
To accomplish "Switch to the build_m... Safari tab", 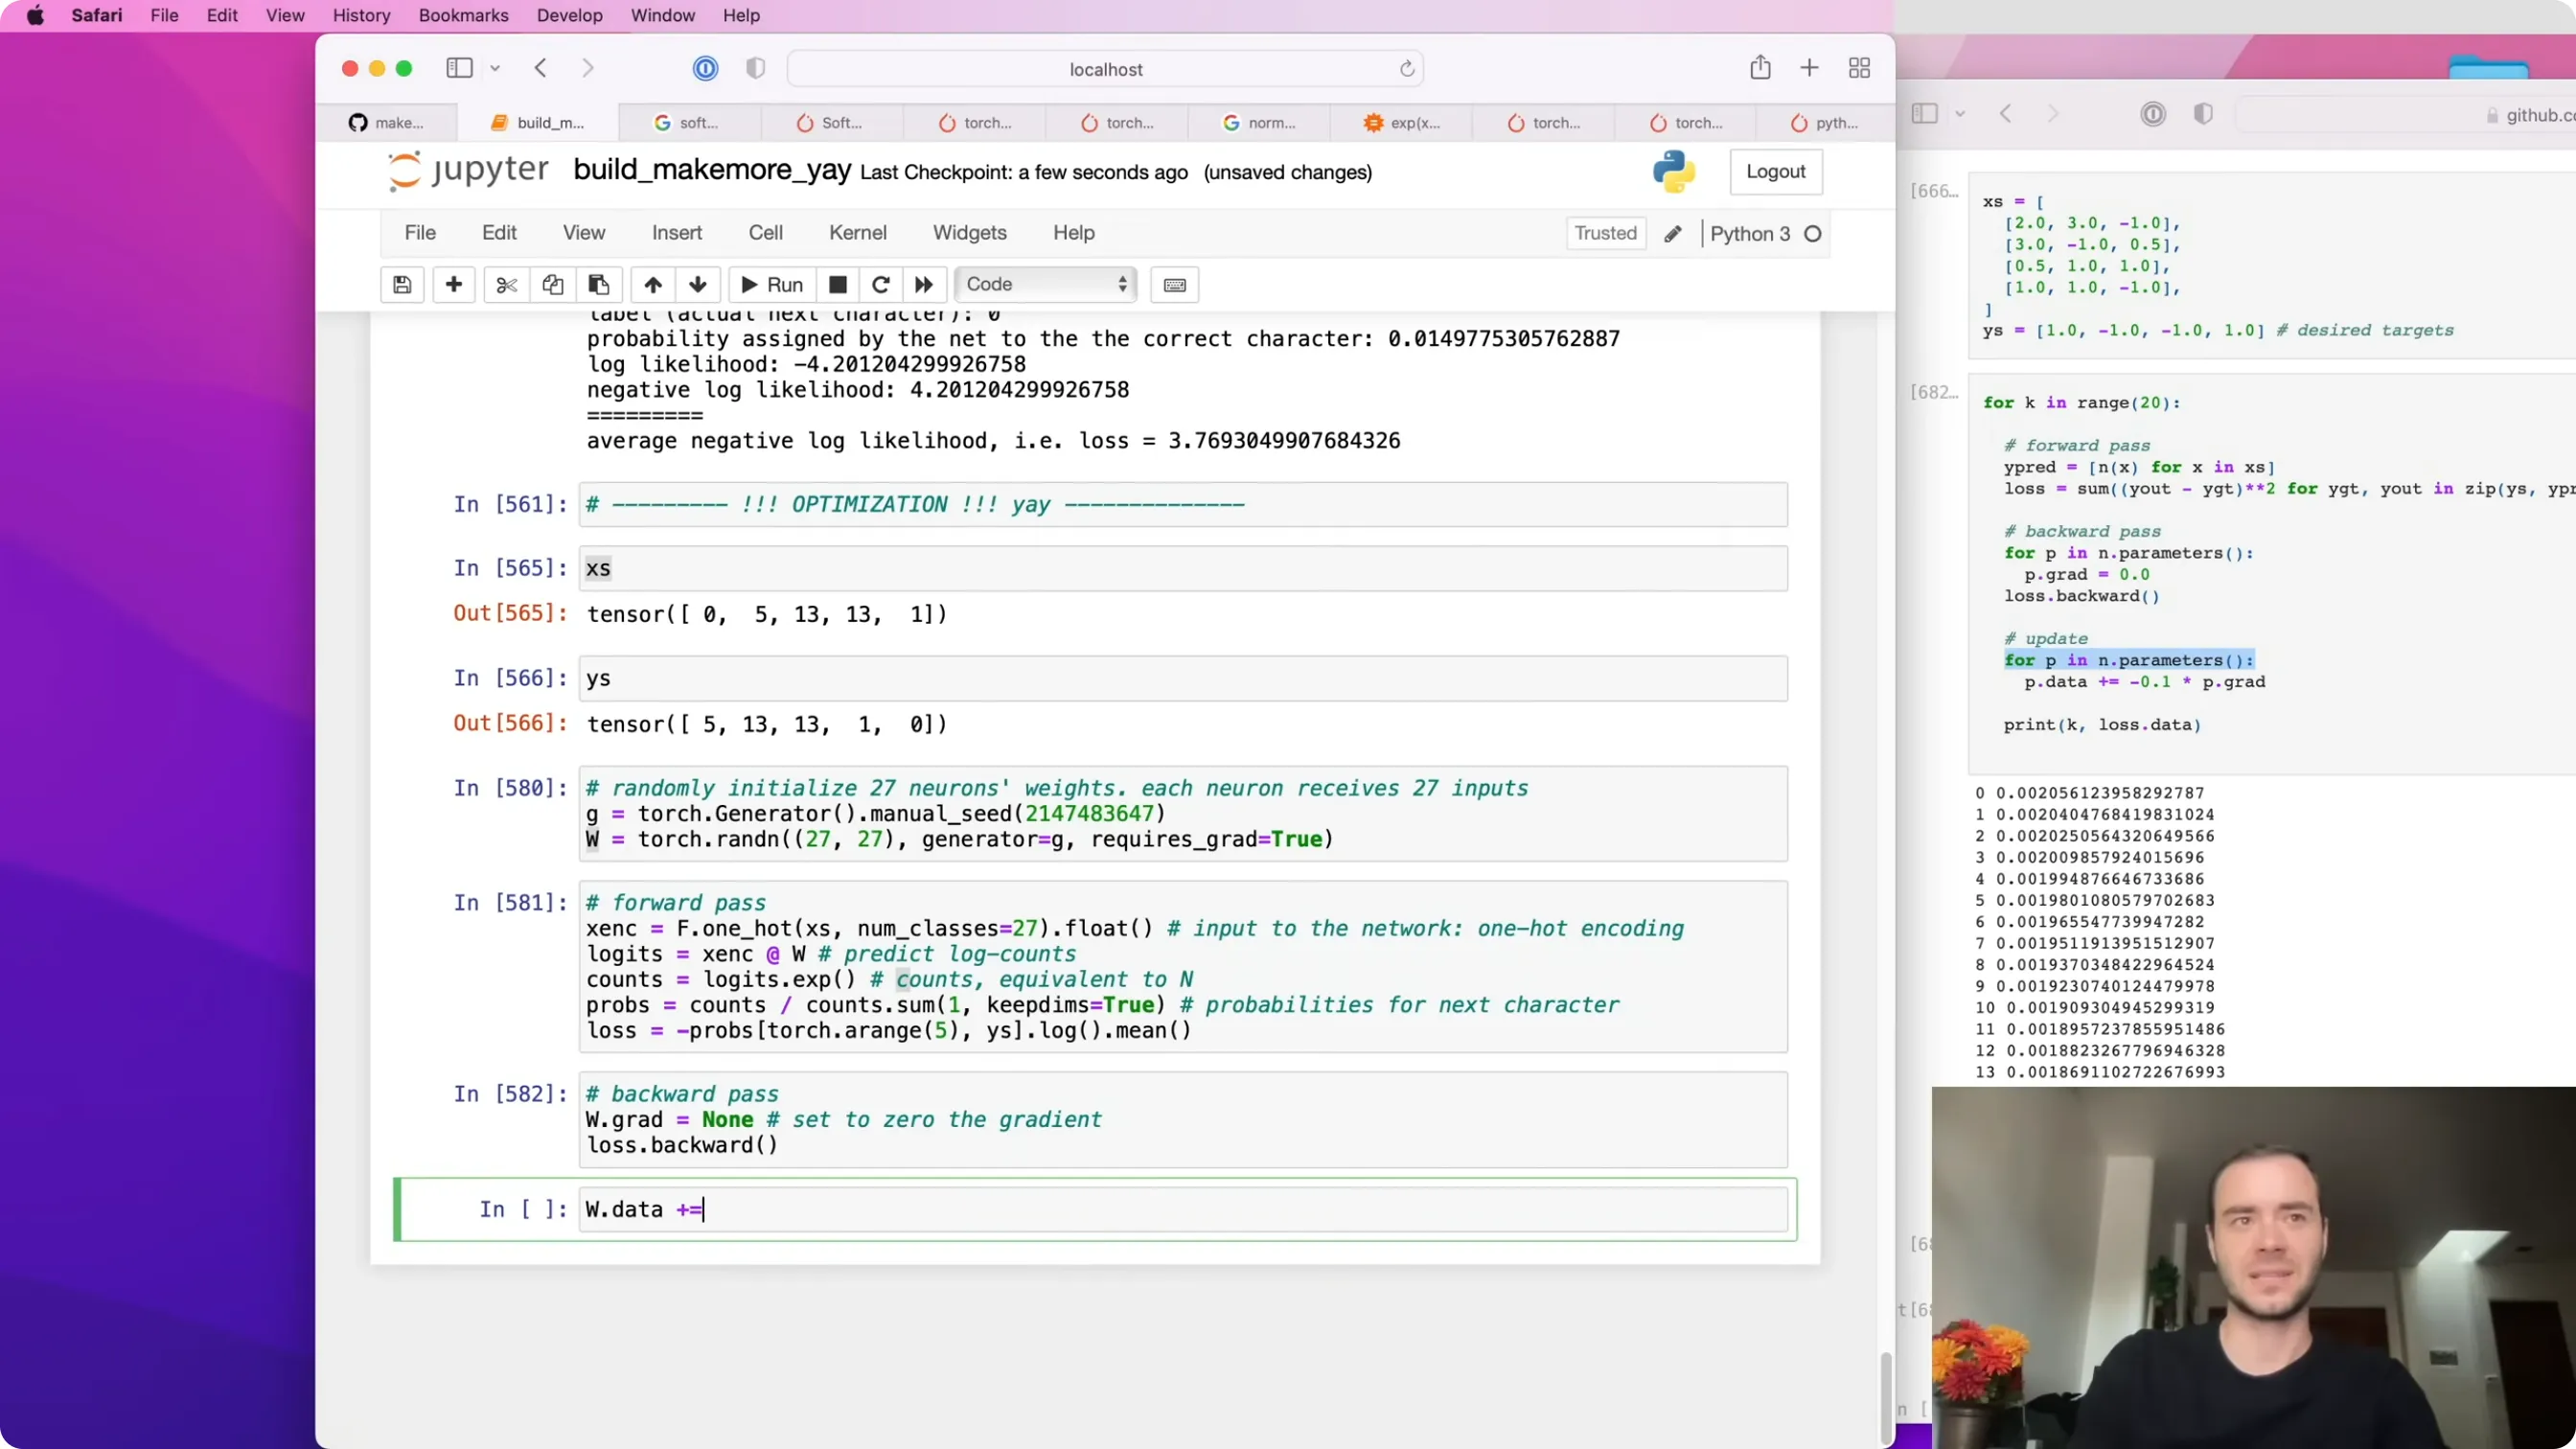I will point(538,123).
